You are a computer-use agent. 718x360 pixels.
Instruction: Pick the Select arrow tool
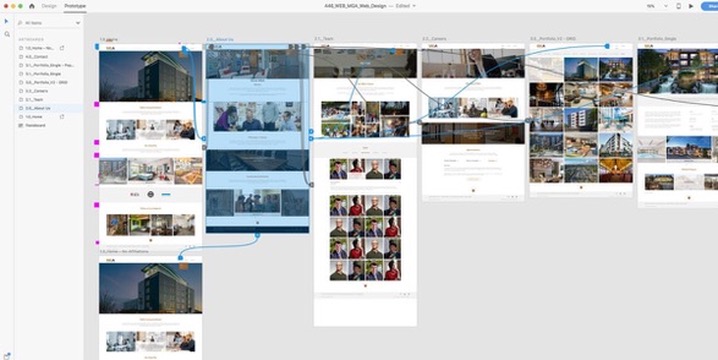[6, 21]
